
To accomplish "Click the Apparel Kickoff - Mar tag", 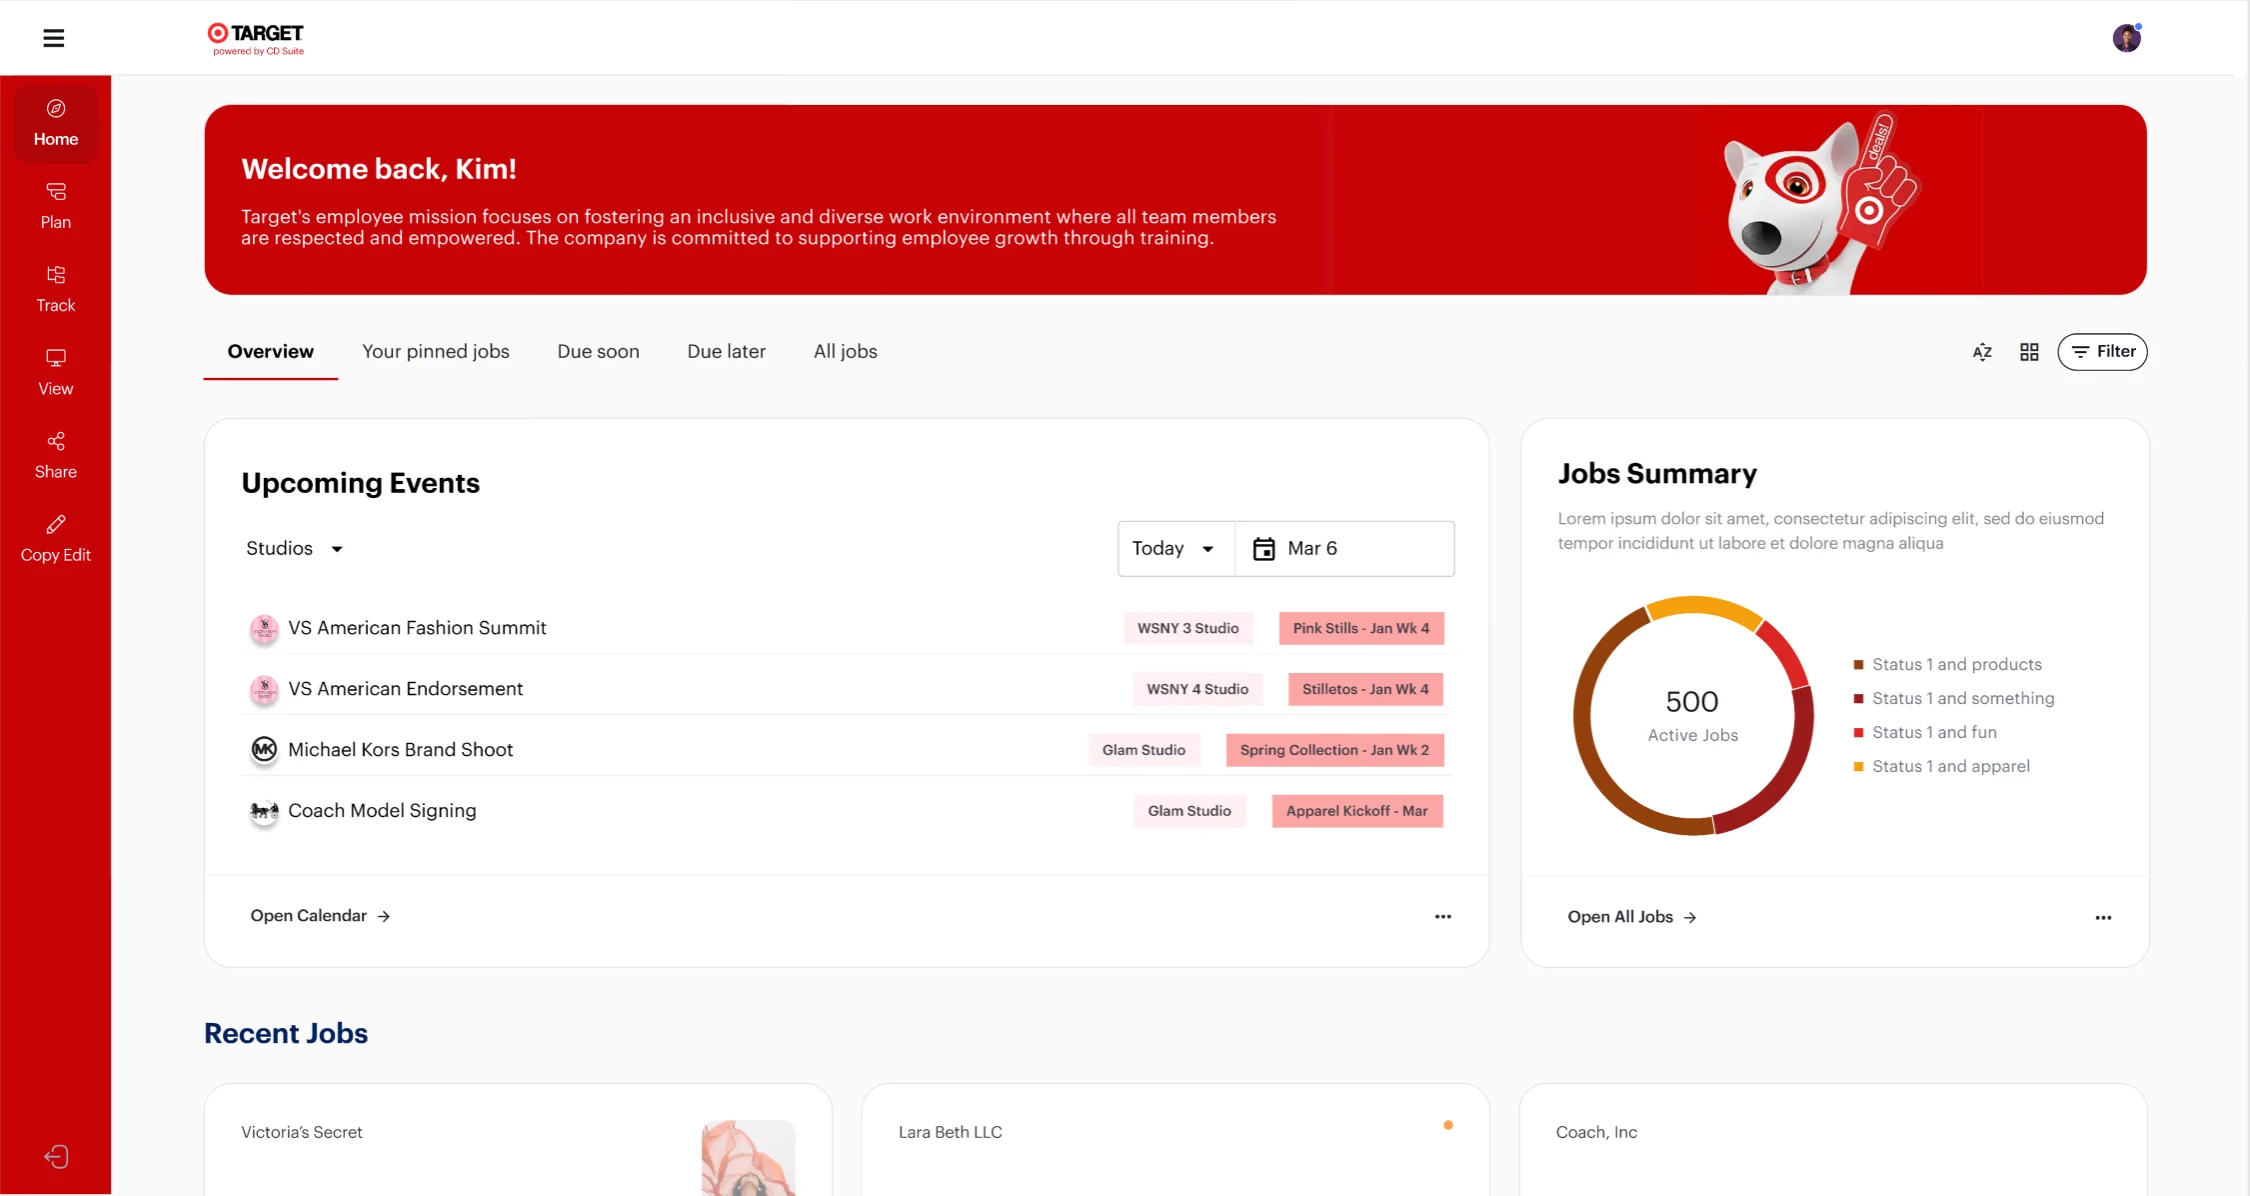I will (1357, 811).
